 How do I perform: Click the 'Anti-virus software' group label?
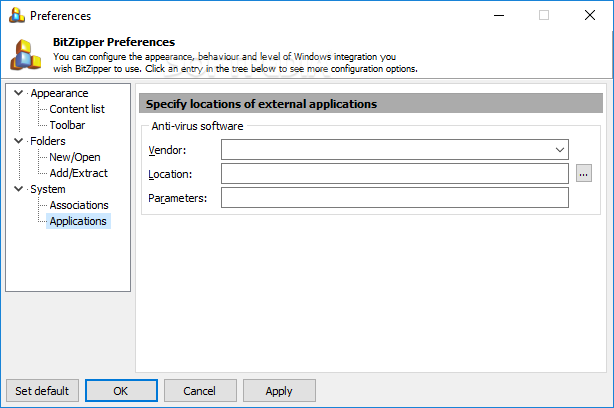click(x=197, y=126)
